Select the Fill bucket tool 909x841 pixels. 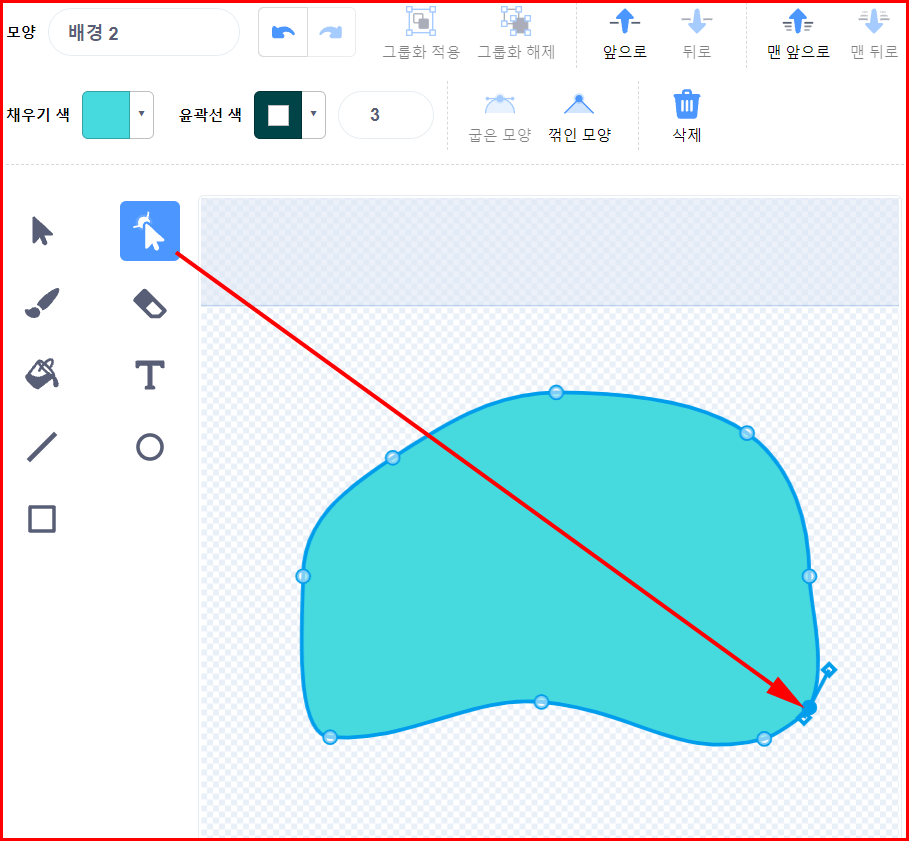point(42,374)
